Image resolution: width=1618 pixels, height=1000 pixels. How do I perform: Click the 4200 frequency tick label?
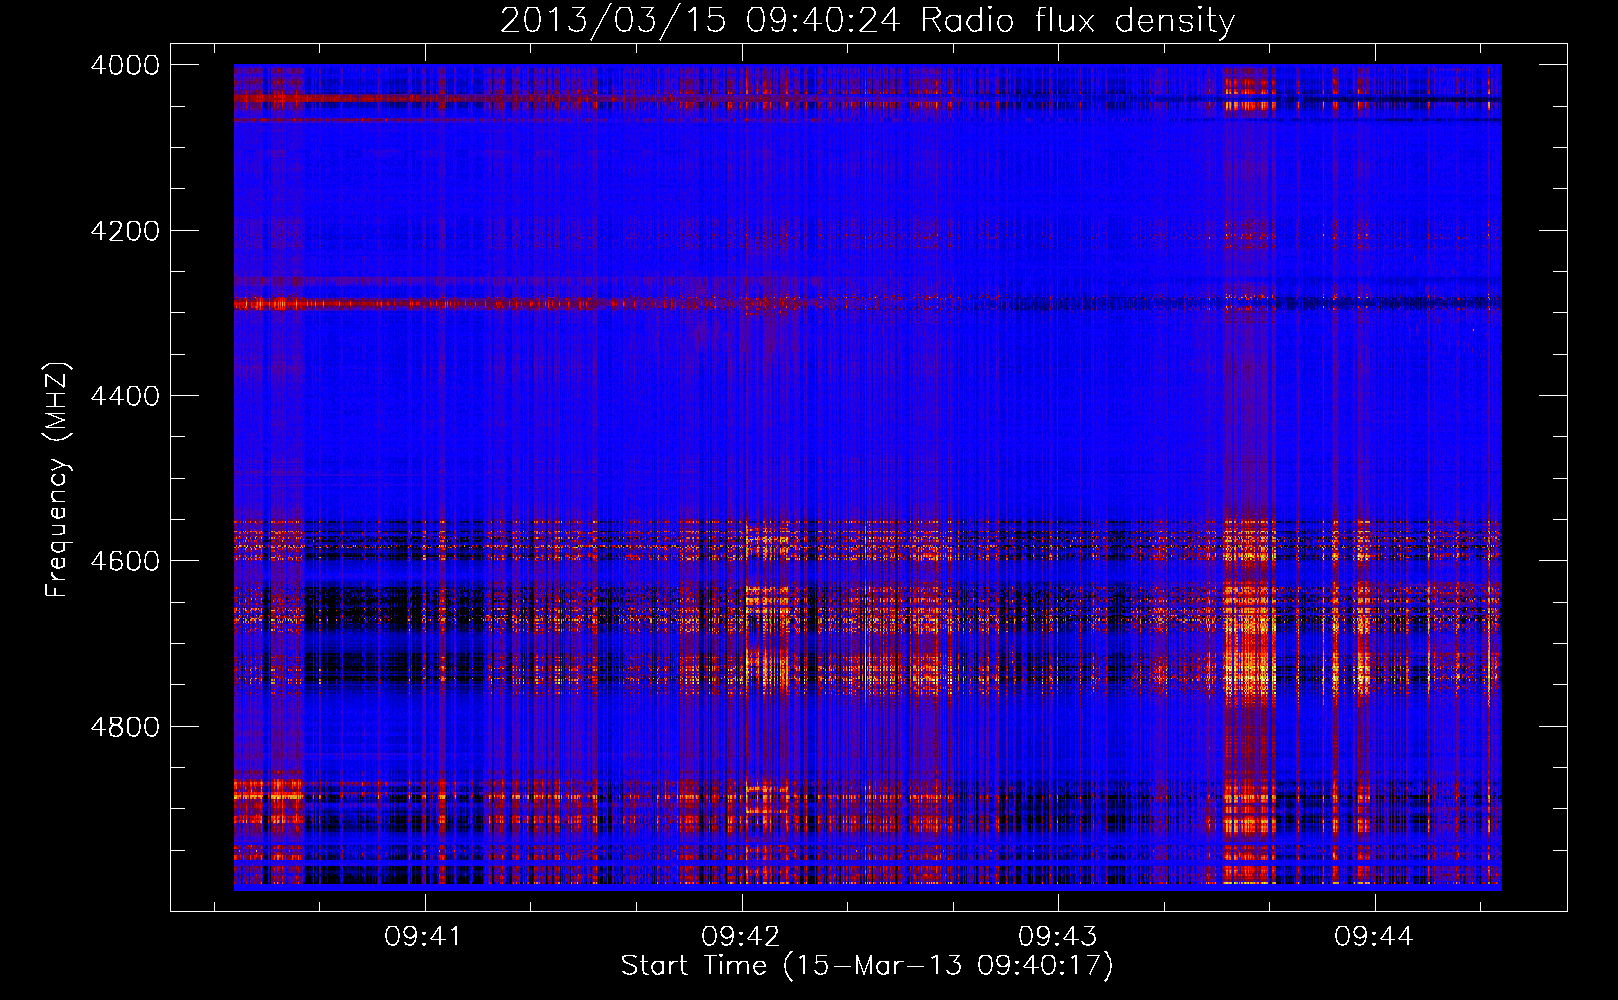[125, 231]
